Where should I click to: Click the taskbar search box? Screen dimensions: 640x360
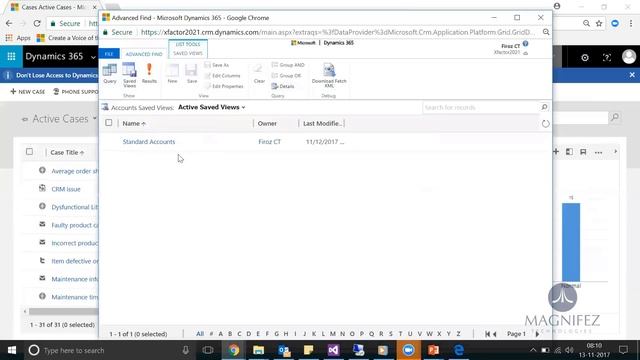pos(108,350)
